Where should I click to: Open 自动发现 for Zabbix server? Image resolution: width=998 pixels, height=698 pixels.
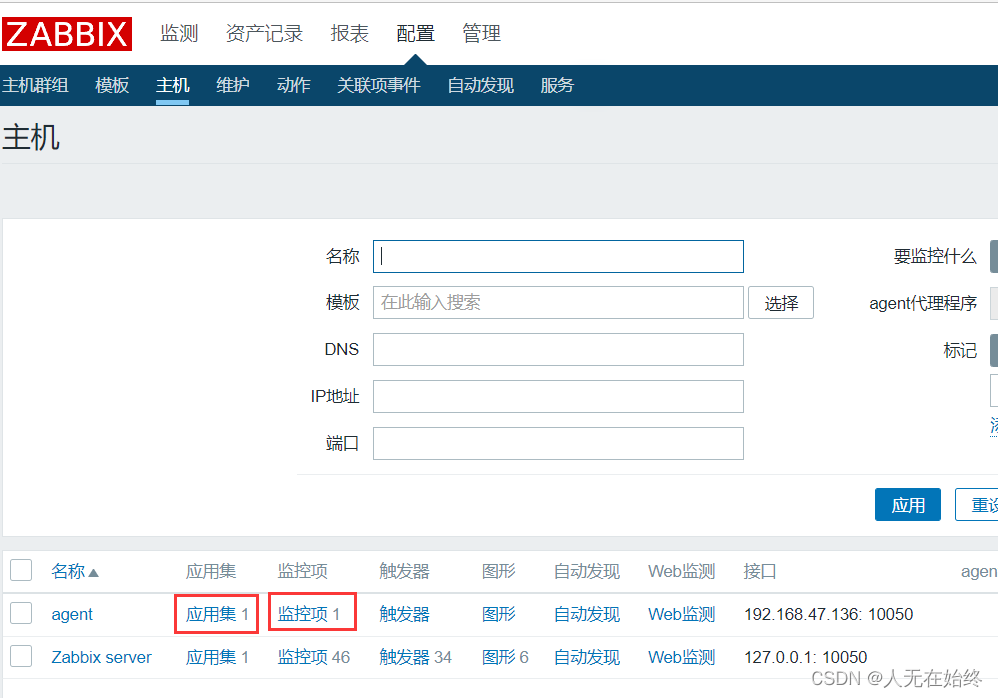[x=587, y=657]
